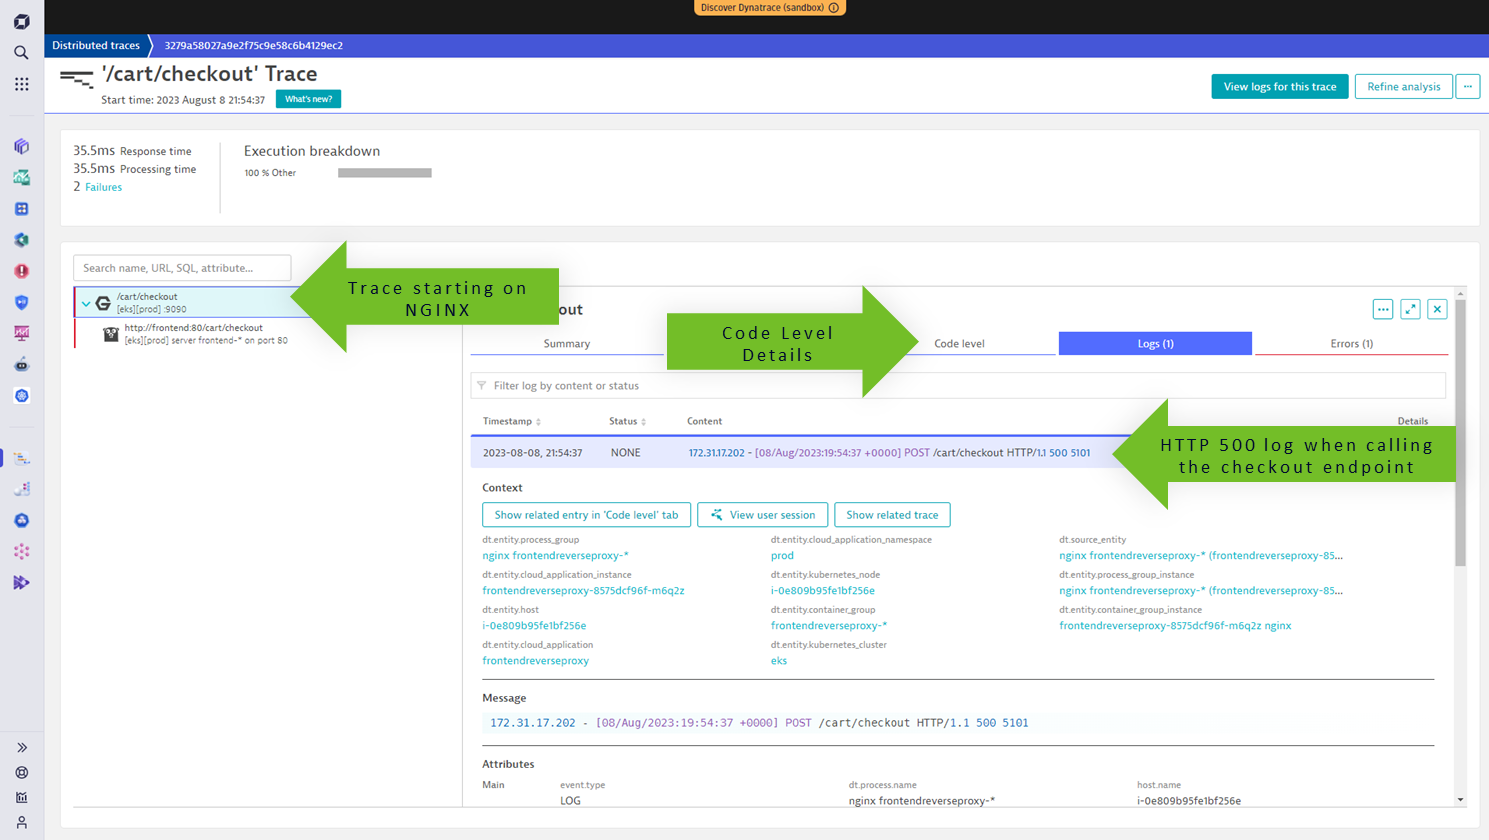Open the pink dot-cluster sidebar icon

pyautogui.click(x=21, y=551)
